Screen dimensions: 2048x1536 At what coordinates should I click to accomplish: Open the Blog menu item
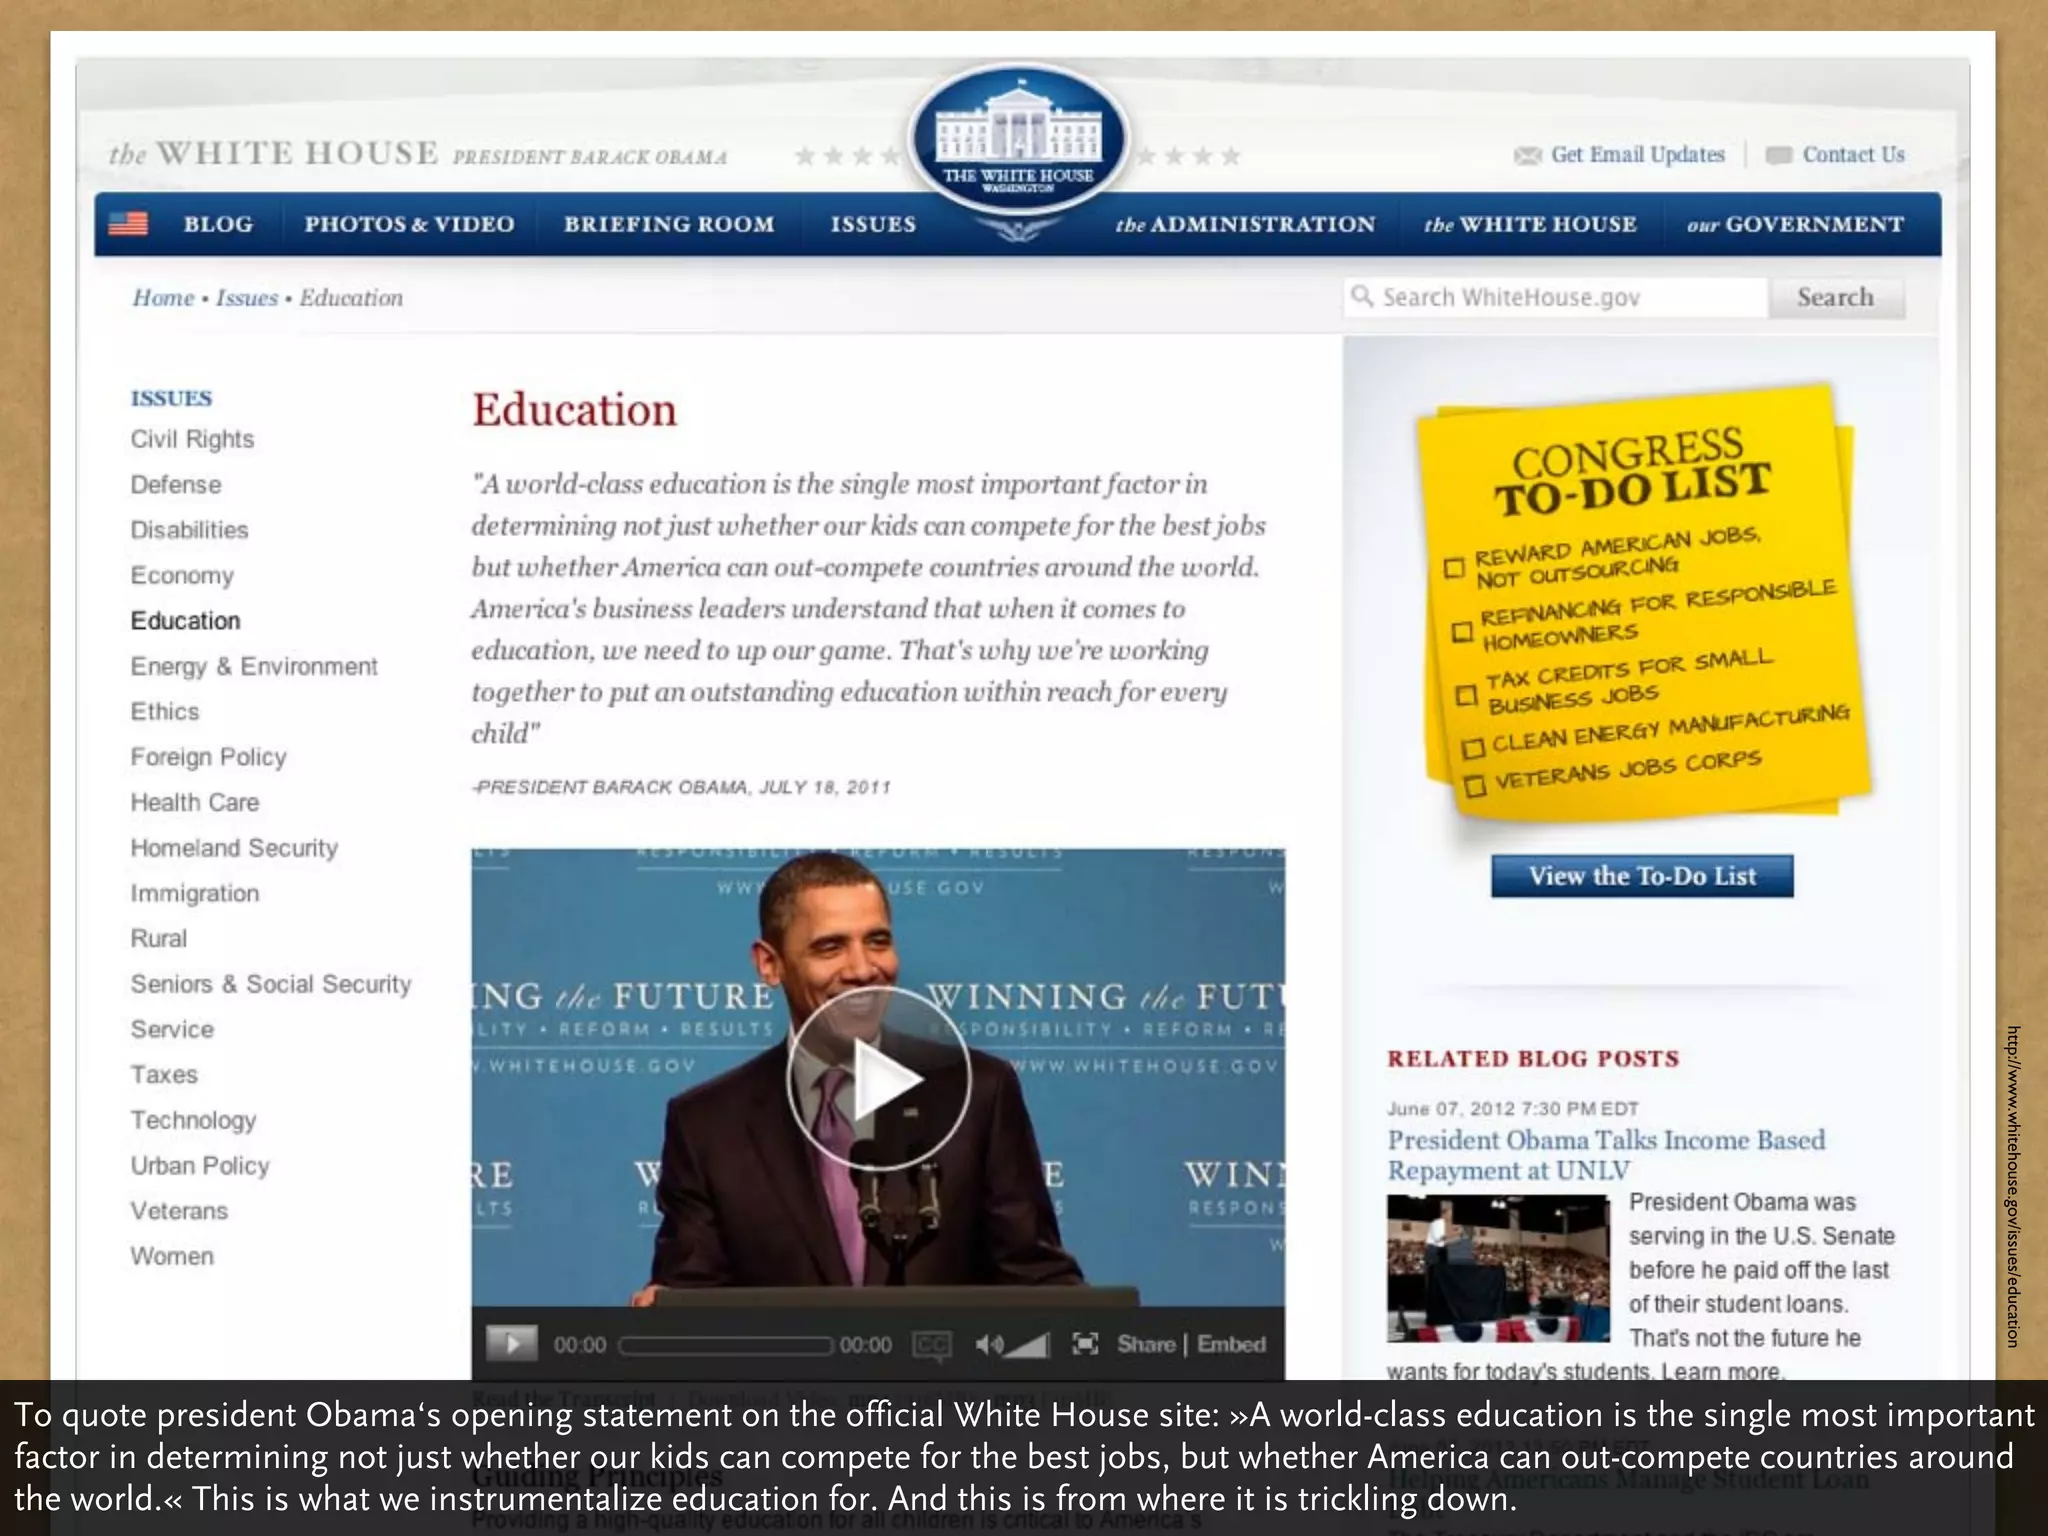tap(218, 224)
